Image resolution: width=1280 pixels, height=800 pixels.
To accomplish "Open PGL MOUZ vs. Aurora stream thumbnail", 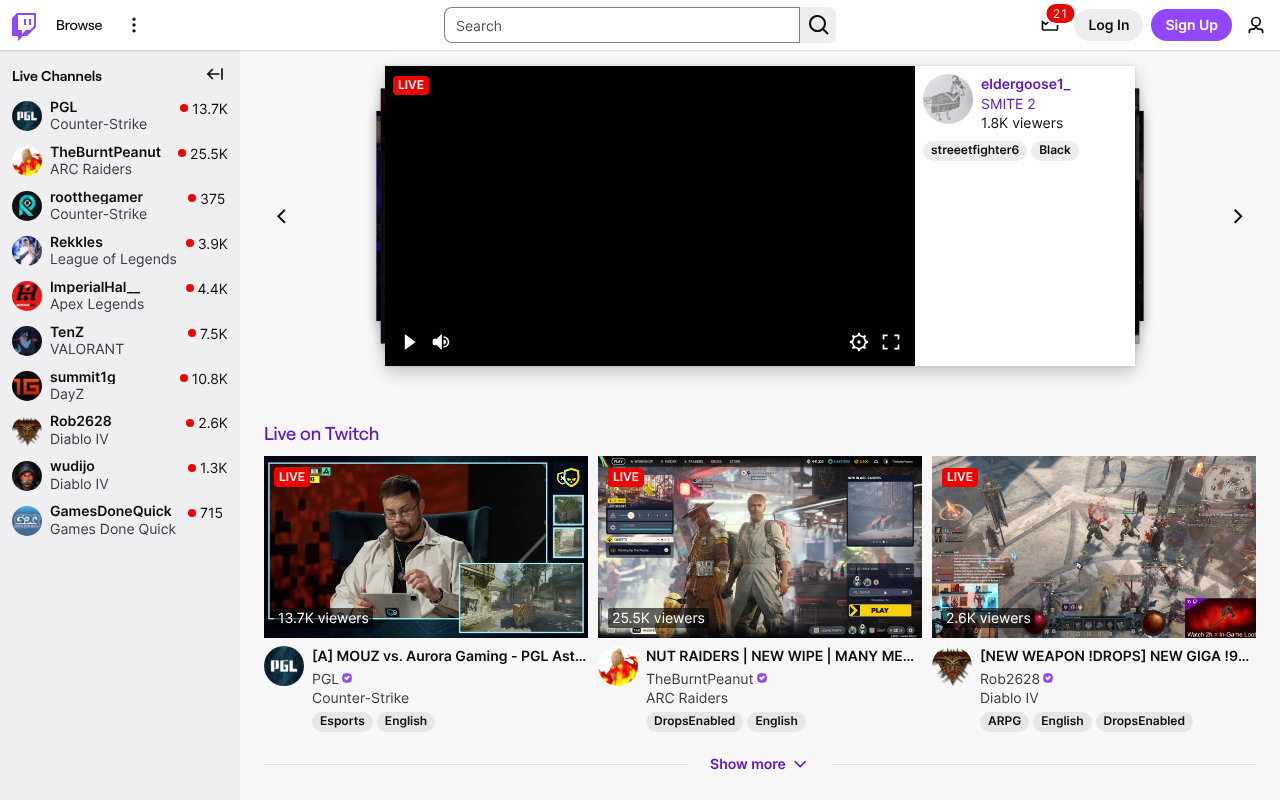I will pyautogui.click(x=426, y=547).
